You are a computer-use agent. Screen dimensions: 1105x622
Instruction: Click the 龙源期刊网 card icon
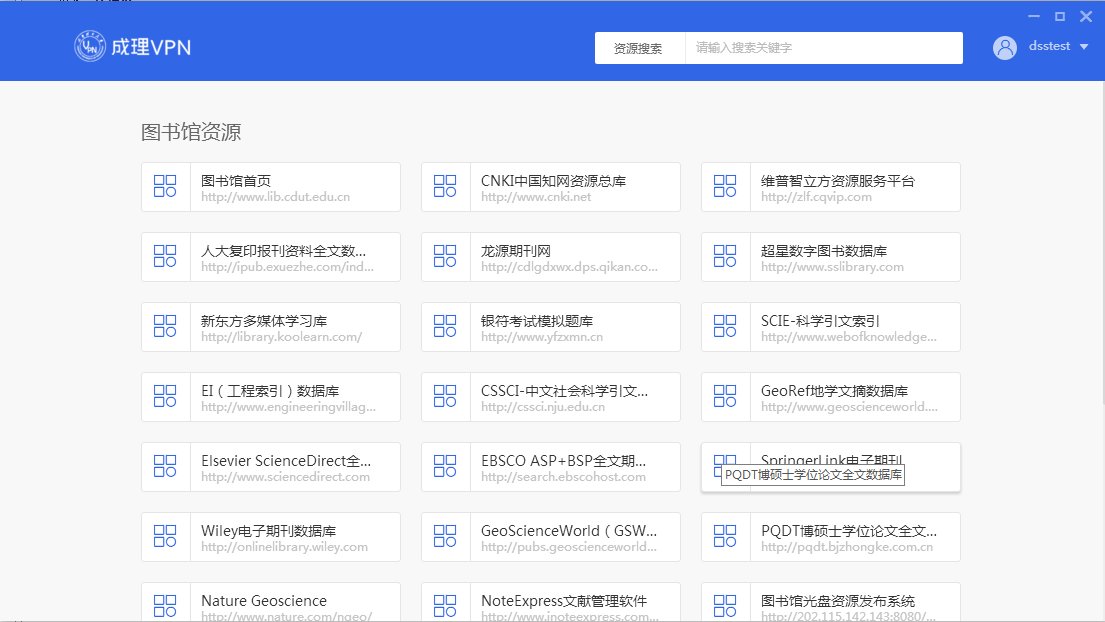pos(445,256)
